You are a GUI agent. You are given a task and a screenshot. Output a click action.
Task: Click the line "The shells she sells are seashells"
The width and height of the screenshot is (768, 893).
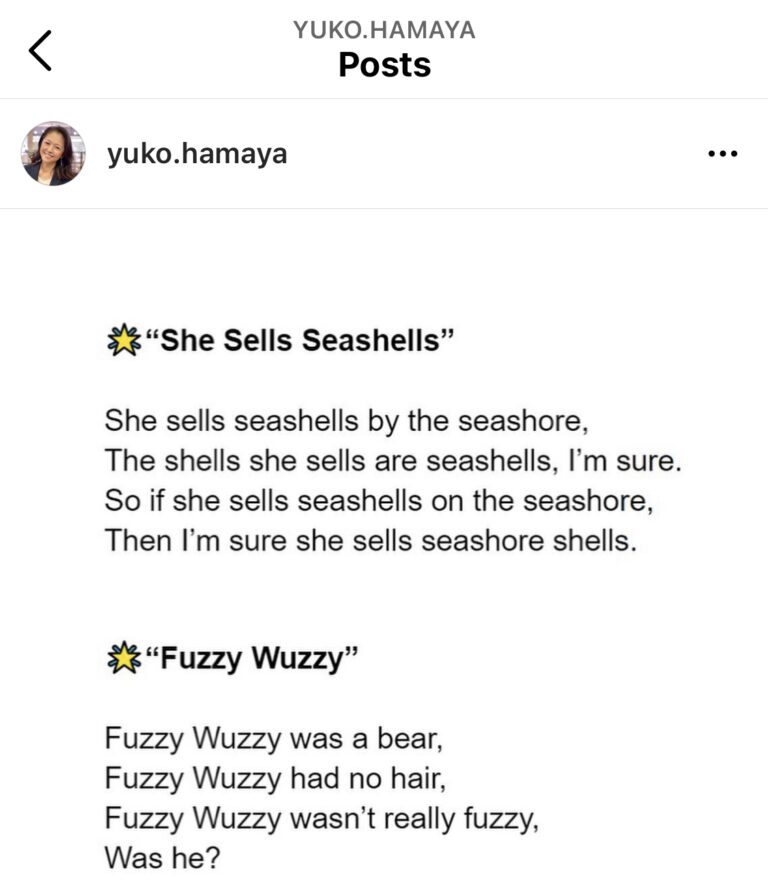(x=392, y=461)
